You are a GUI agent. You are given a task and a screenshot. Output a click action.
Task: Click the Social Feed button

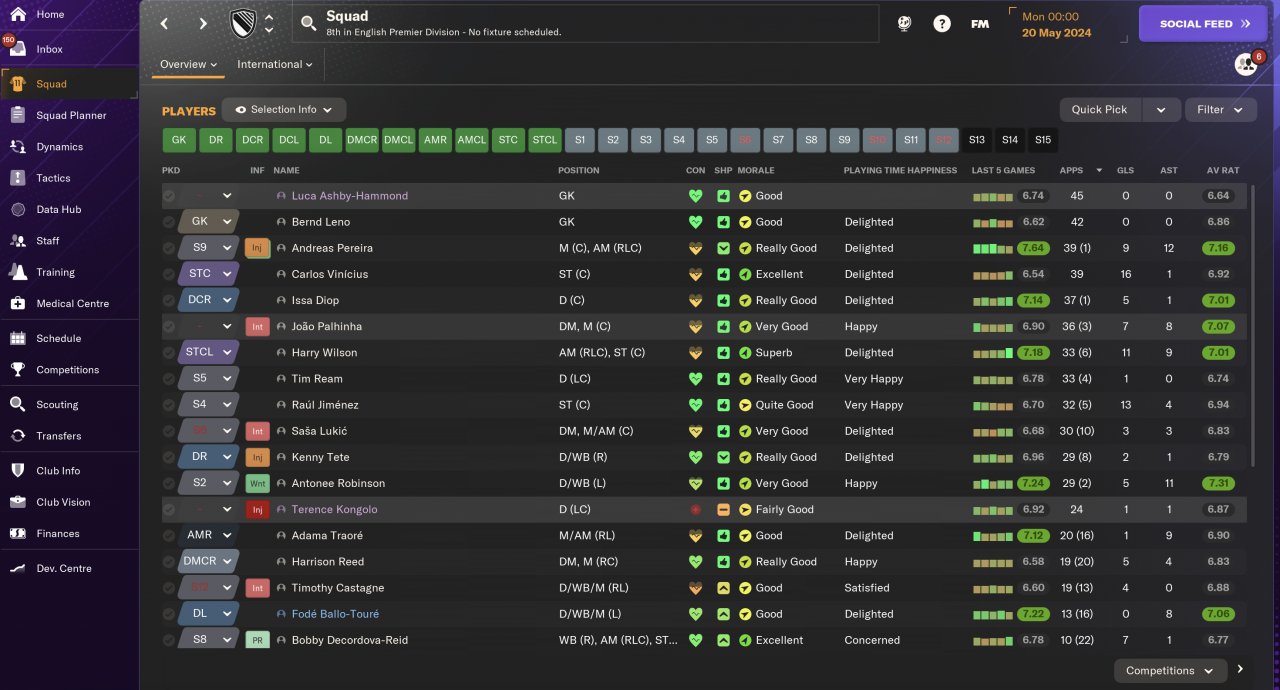[1203, 23]
